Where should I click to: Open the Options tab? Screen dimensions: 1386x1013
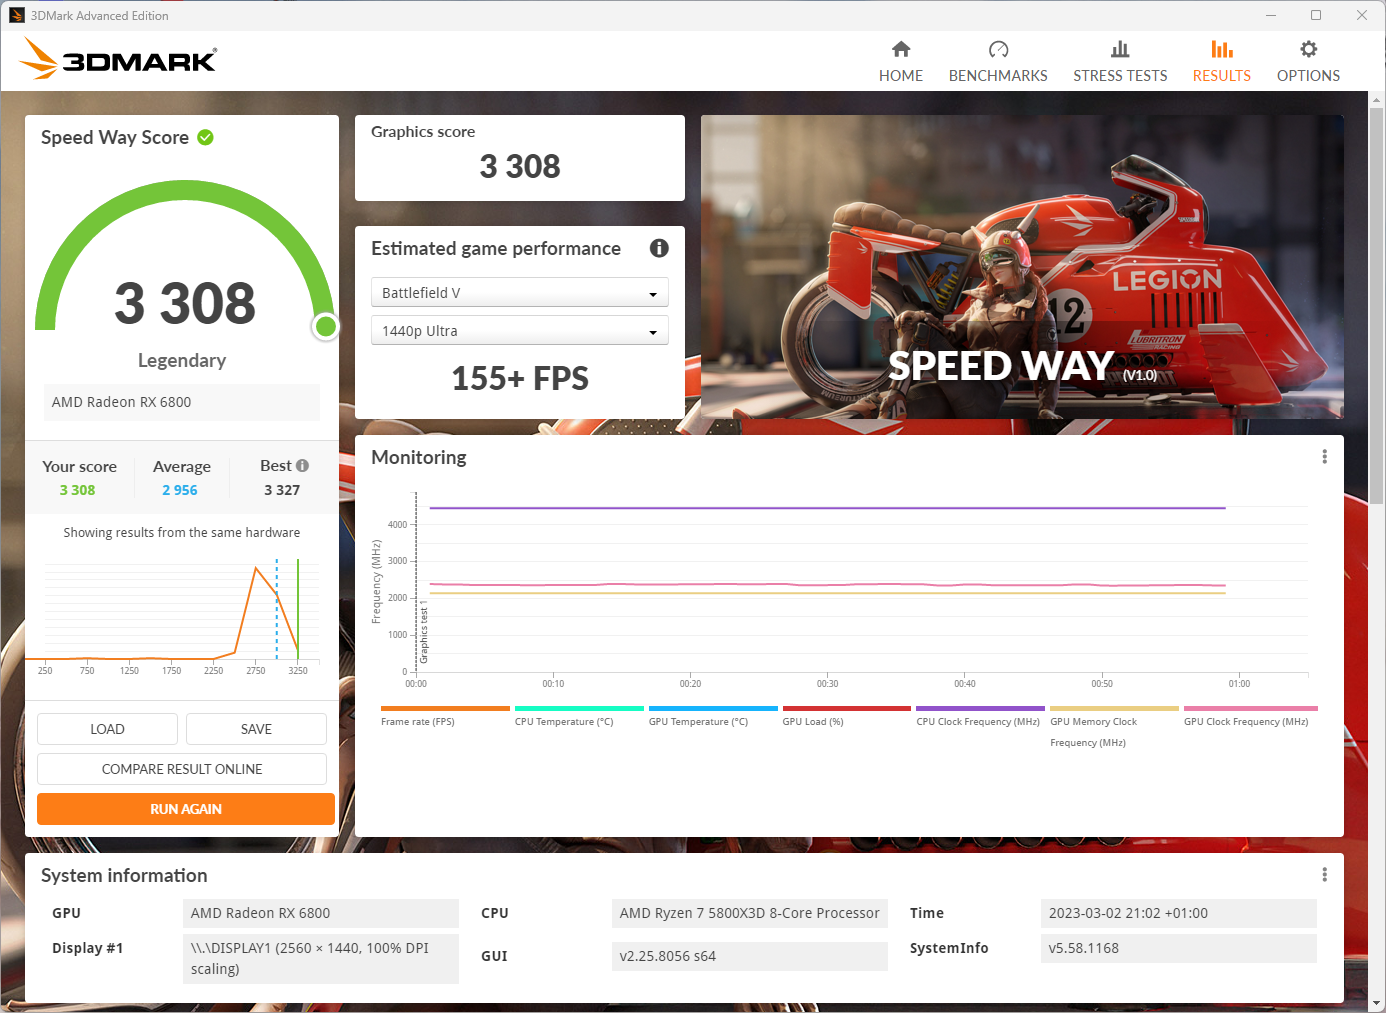1308,62
